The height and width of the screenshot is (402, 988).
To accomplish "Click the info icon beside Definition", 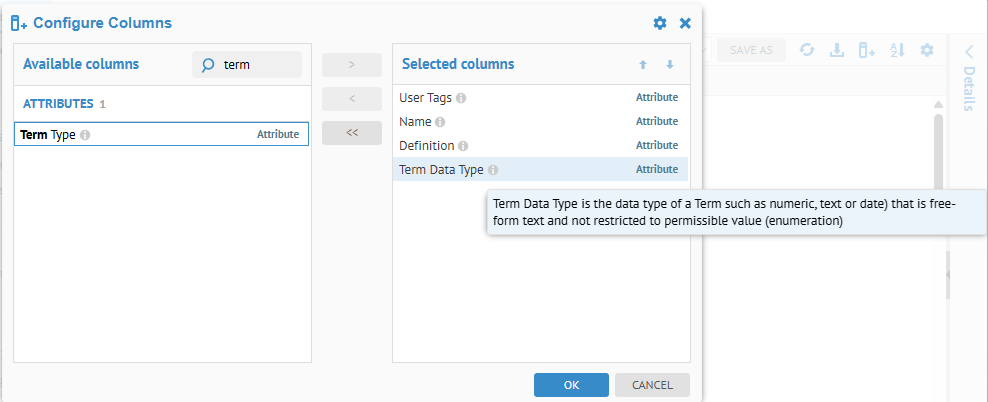I will pos(463,146).
